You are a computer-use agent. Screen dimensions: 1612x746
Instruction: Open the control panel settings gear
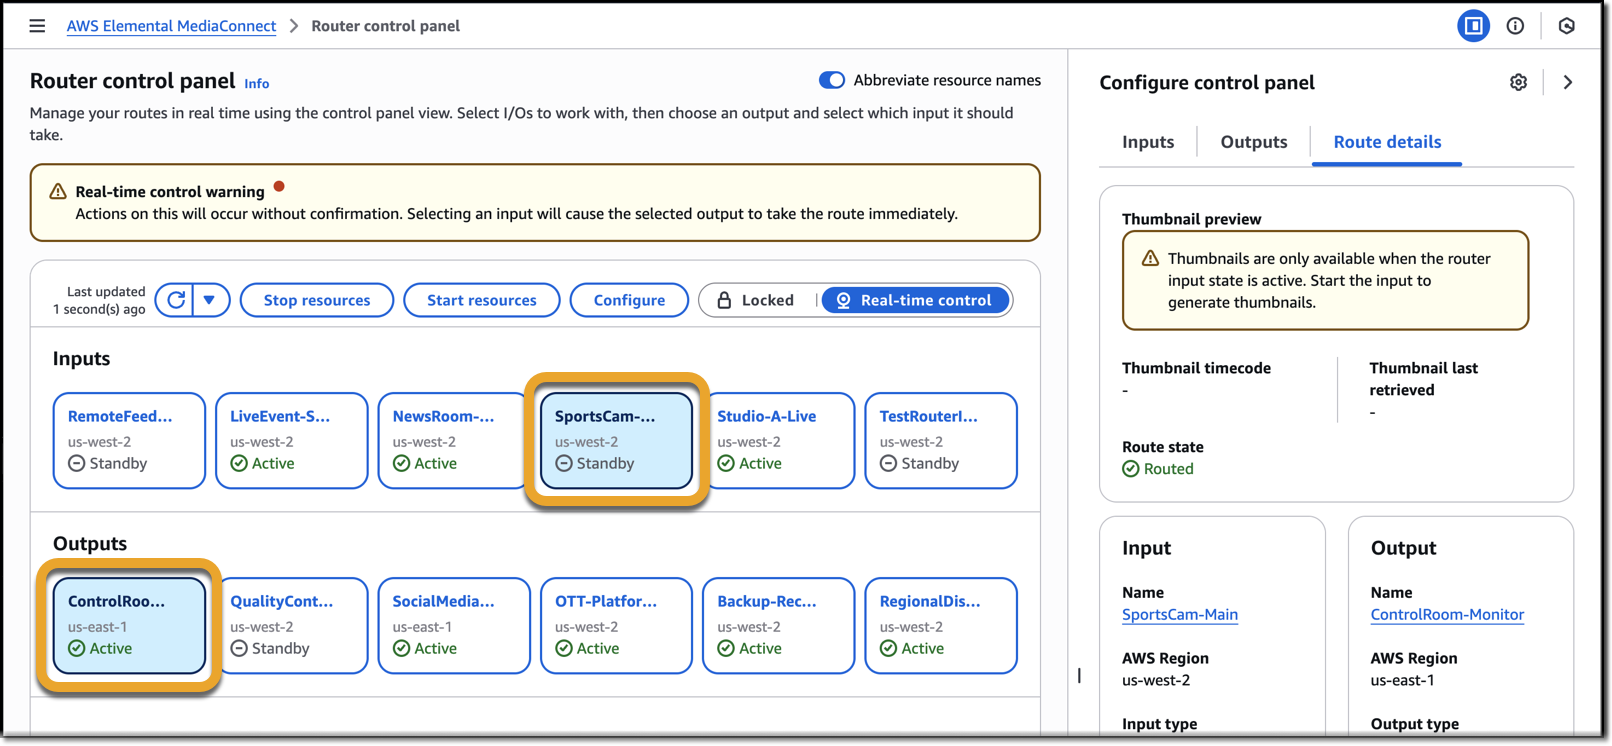1518,83
